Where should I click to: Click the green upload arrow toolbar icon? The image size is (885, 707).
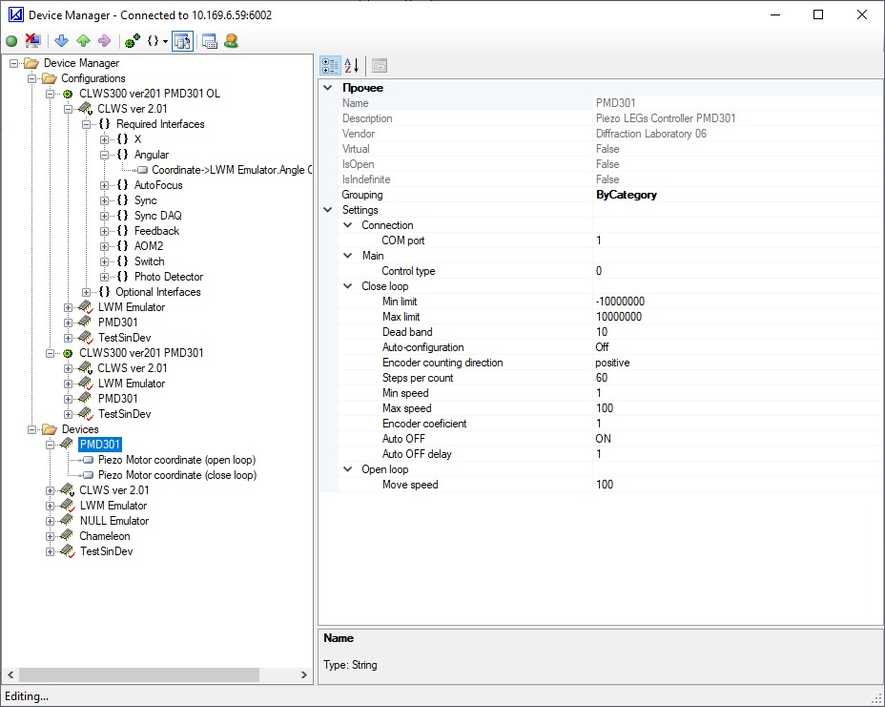[85, 41]
